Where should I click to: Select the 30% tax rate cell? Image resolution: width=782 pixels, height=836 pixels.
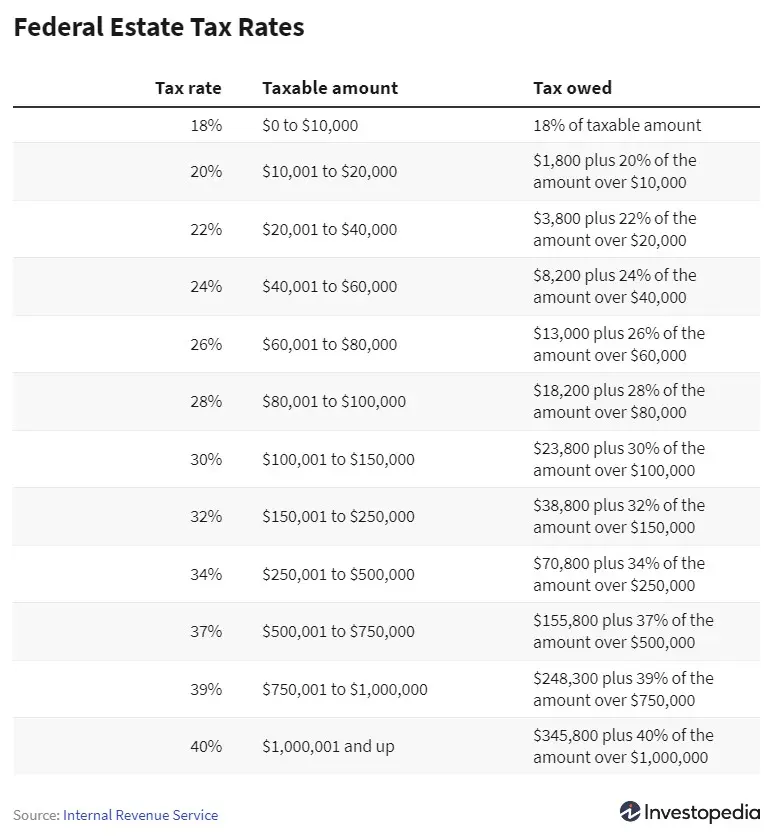(206, 459)
